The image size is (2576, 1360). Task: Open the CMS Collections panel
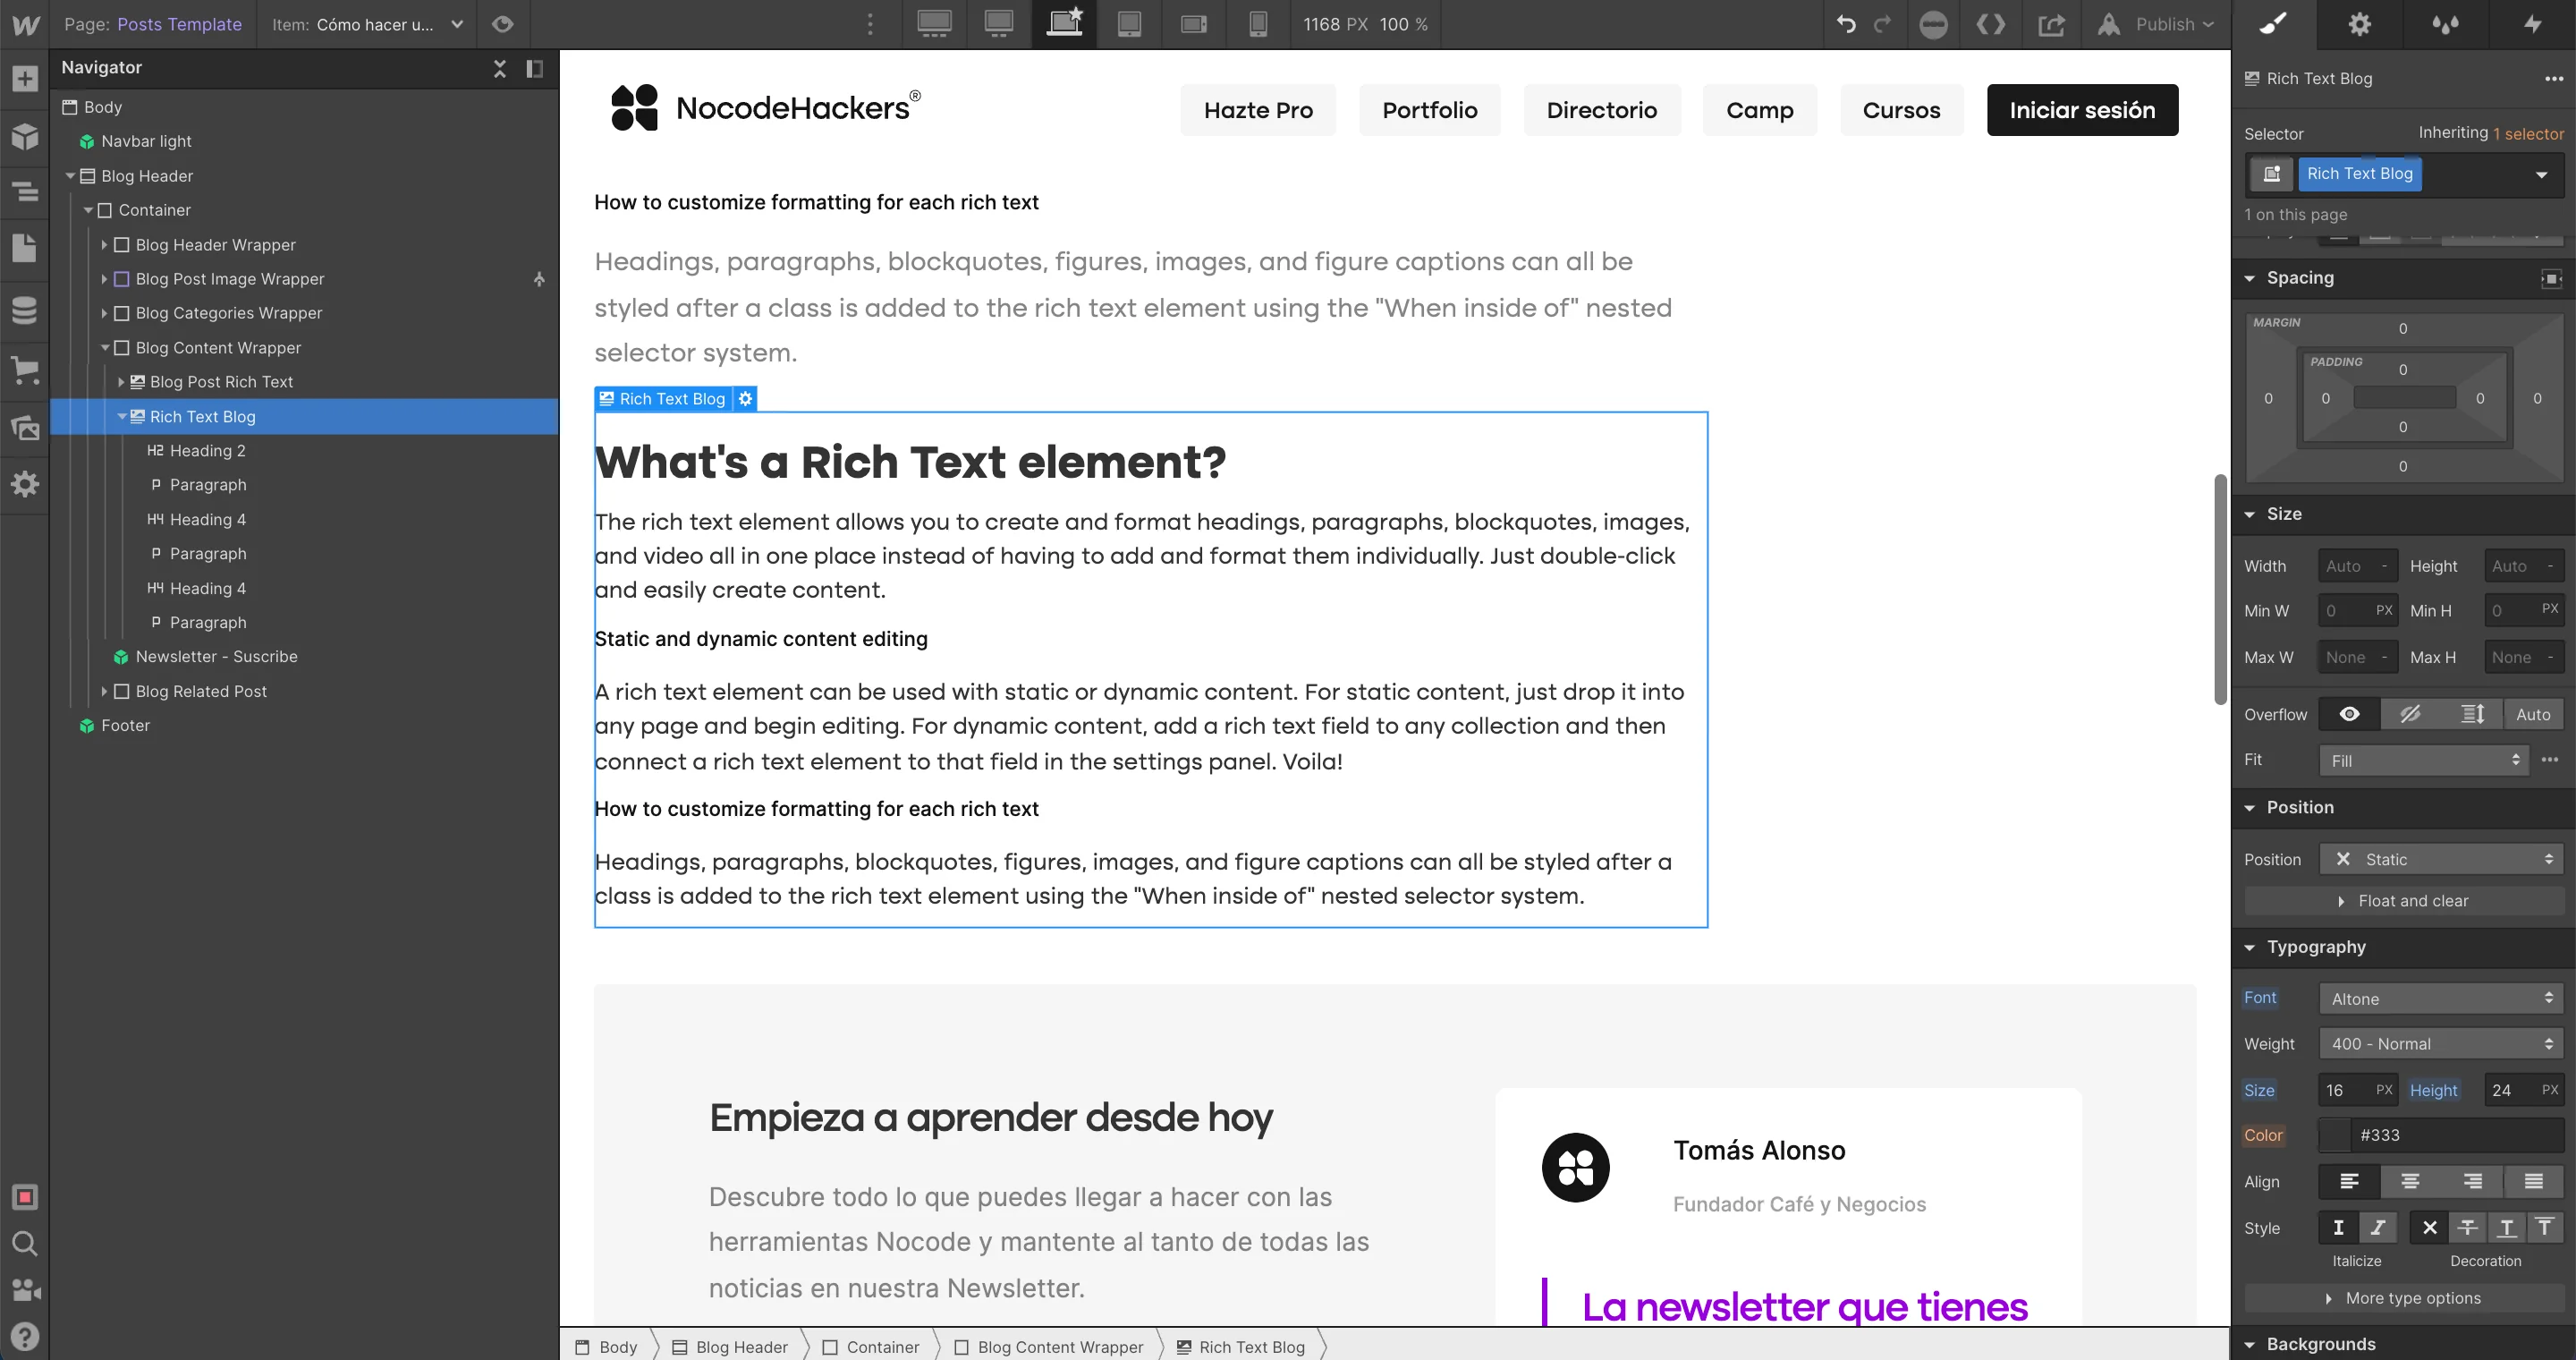pos(24,310)
